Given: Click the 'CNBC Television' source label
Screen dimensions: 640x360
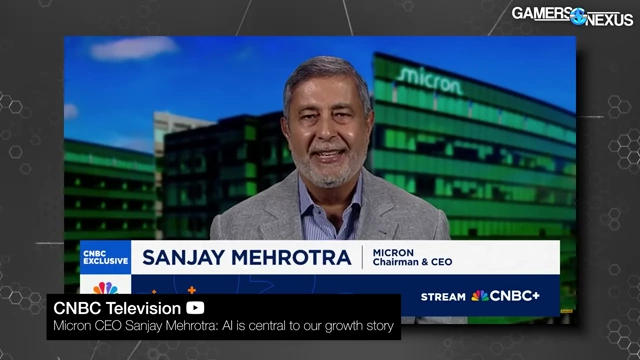Looking at the screenshot, I should tap(117, 308).
